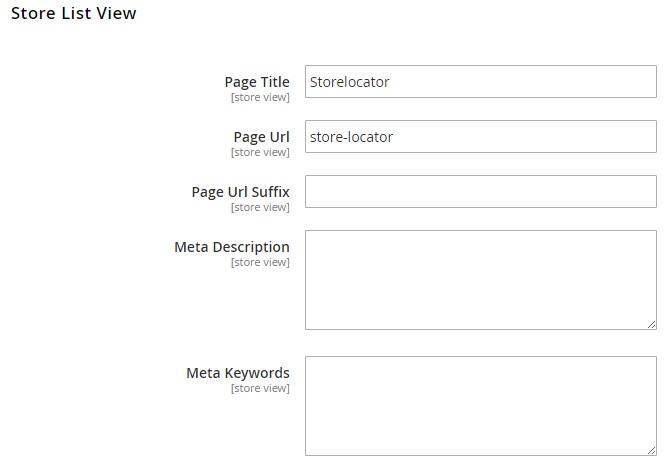
Task: Click the Meta Description label
Action: click(x=232, y=247)
